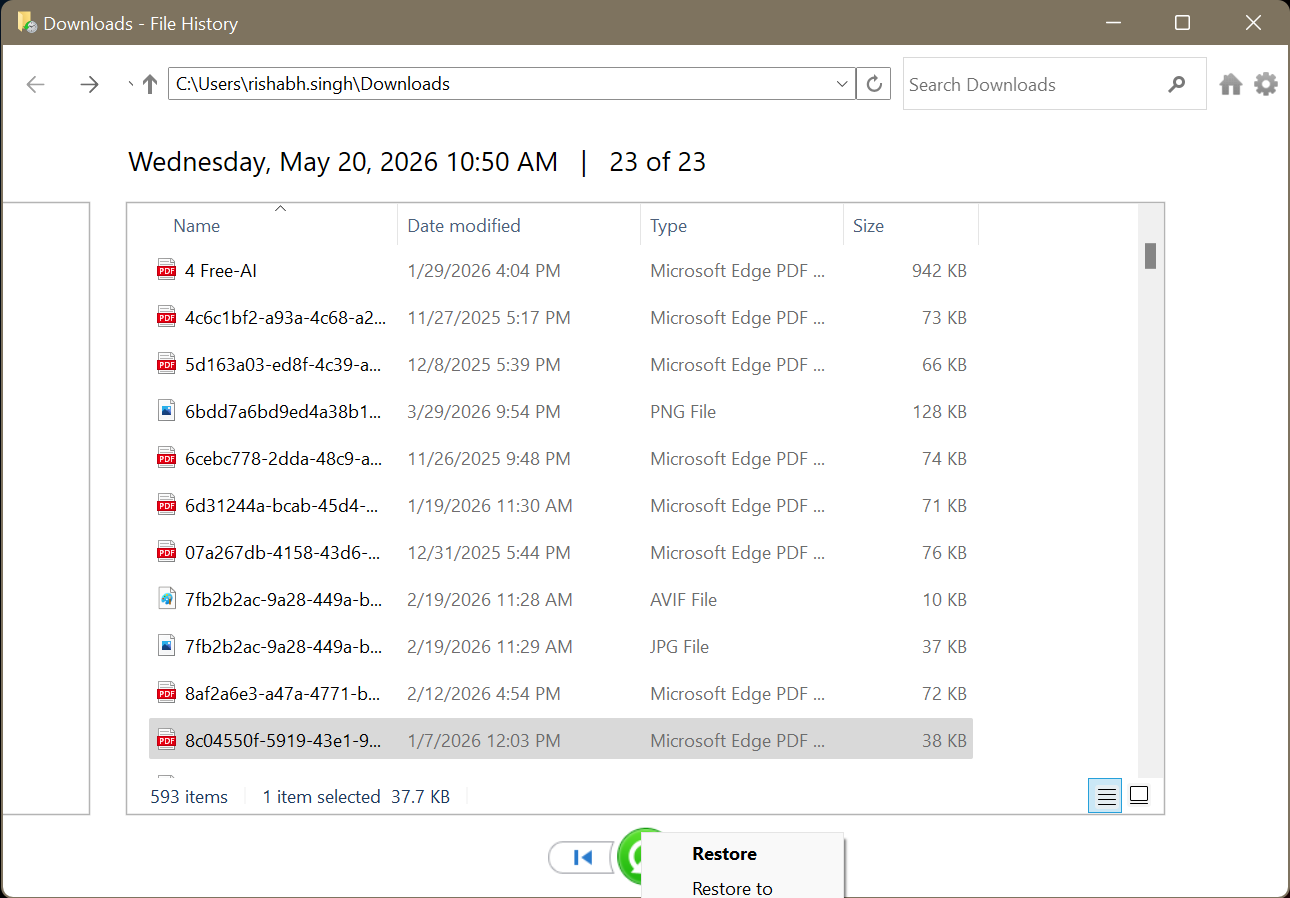Click the PDF icon of 4 Free-AI
Screen dimensions: 1290x898
pos(166,270)
